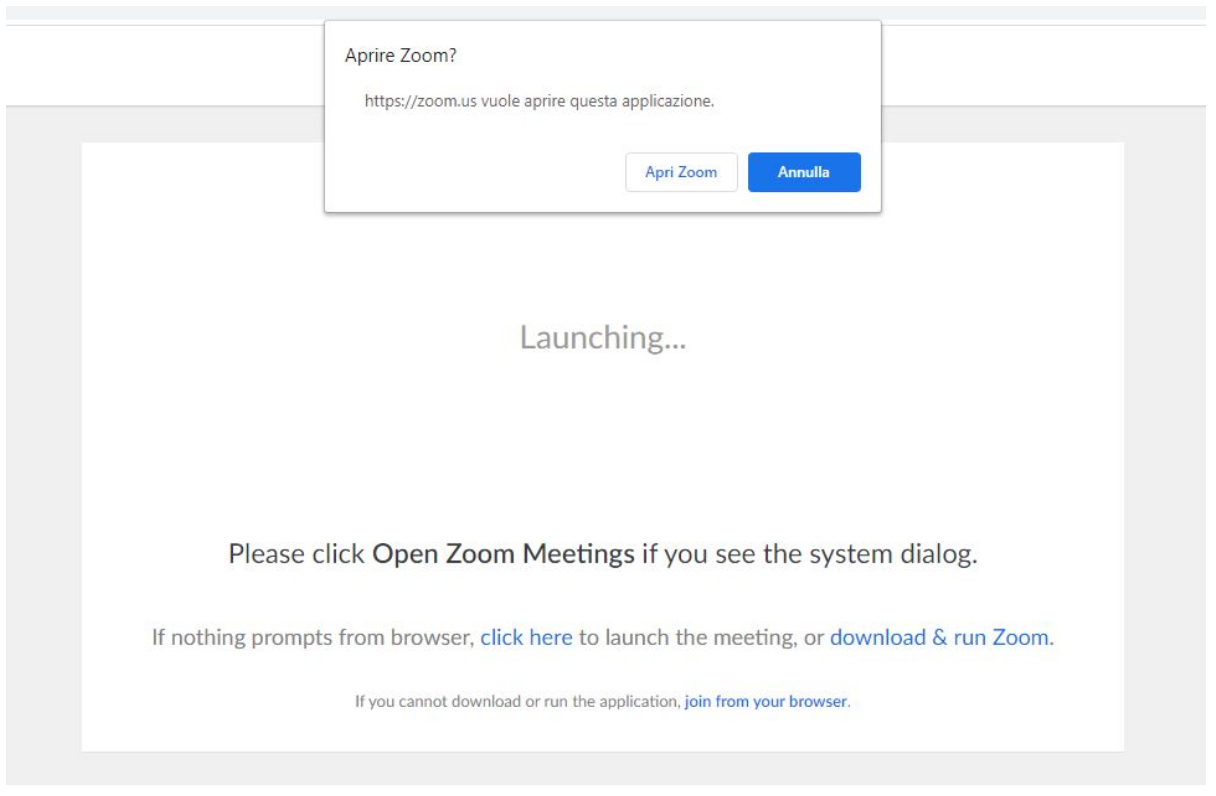1216x796 pixels.
Task: Click 'If you cannot download or run the application' text
Action: point(517,701)
